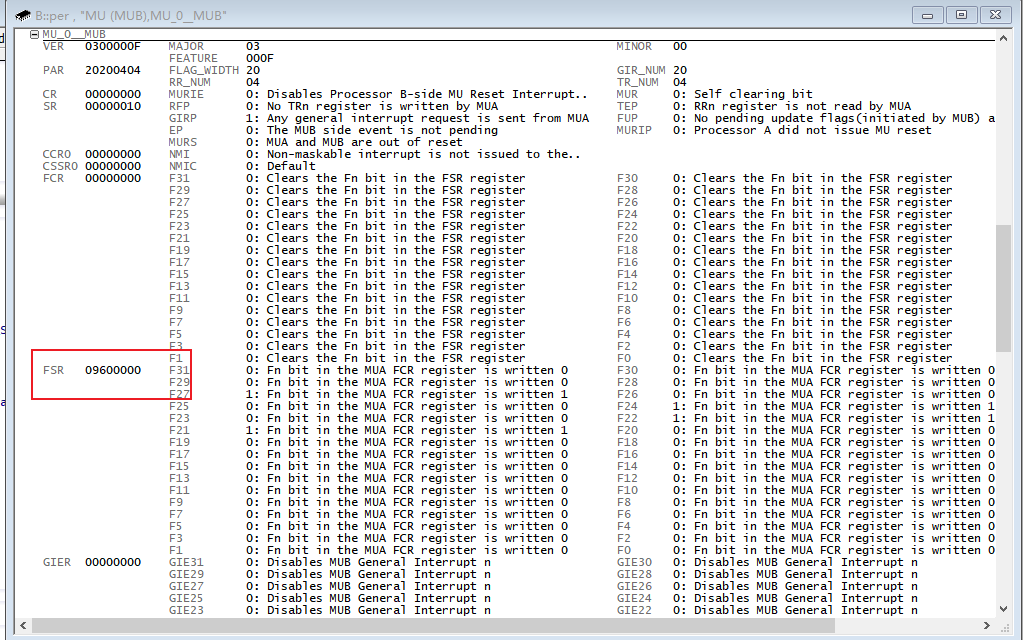Image resolution: width=1023 pixels, height=640 pixels.
Task: Minimize the B::per MU window
Action: [927, 15]
